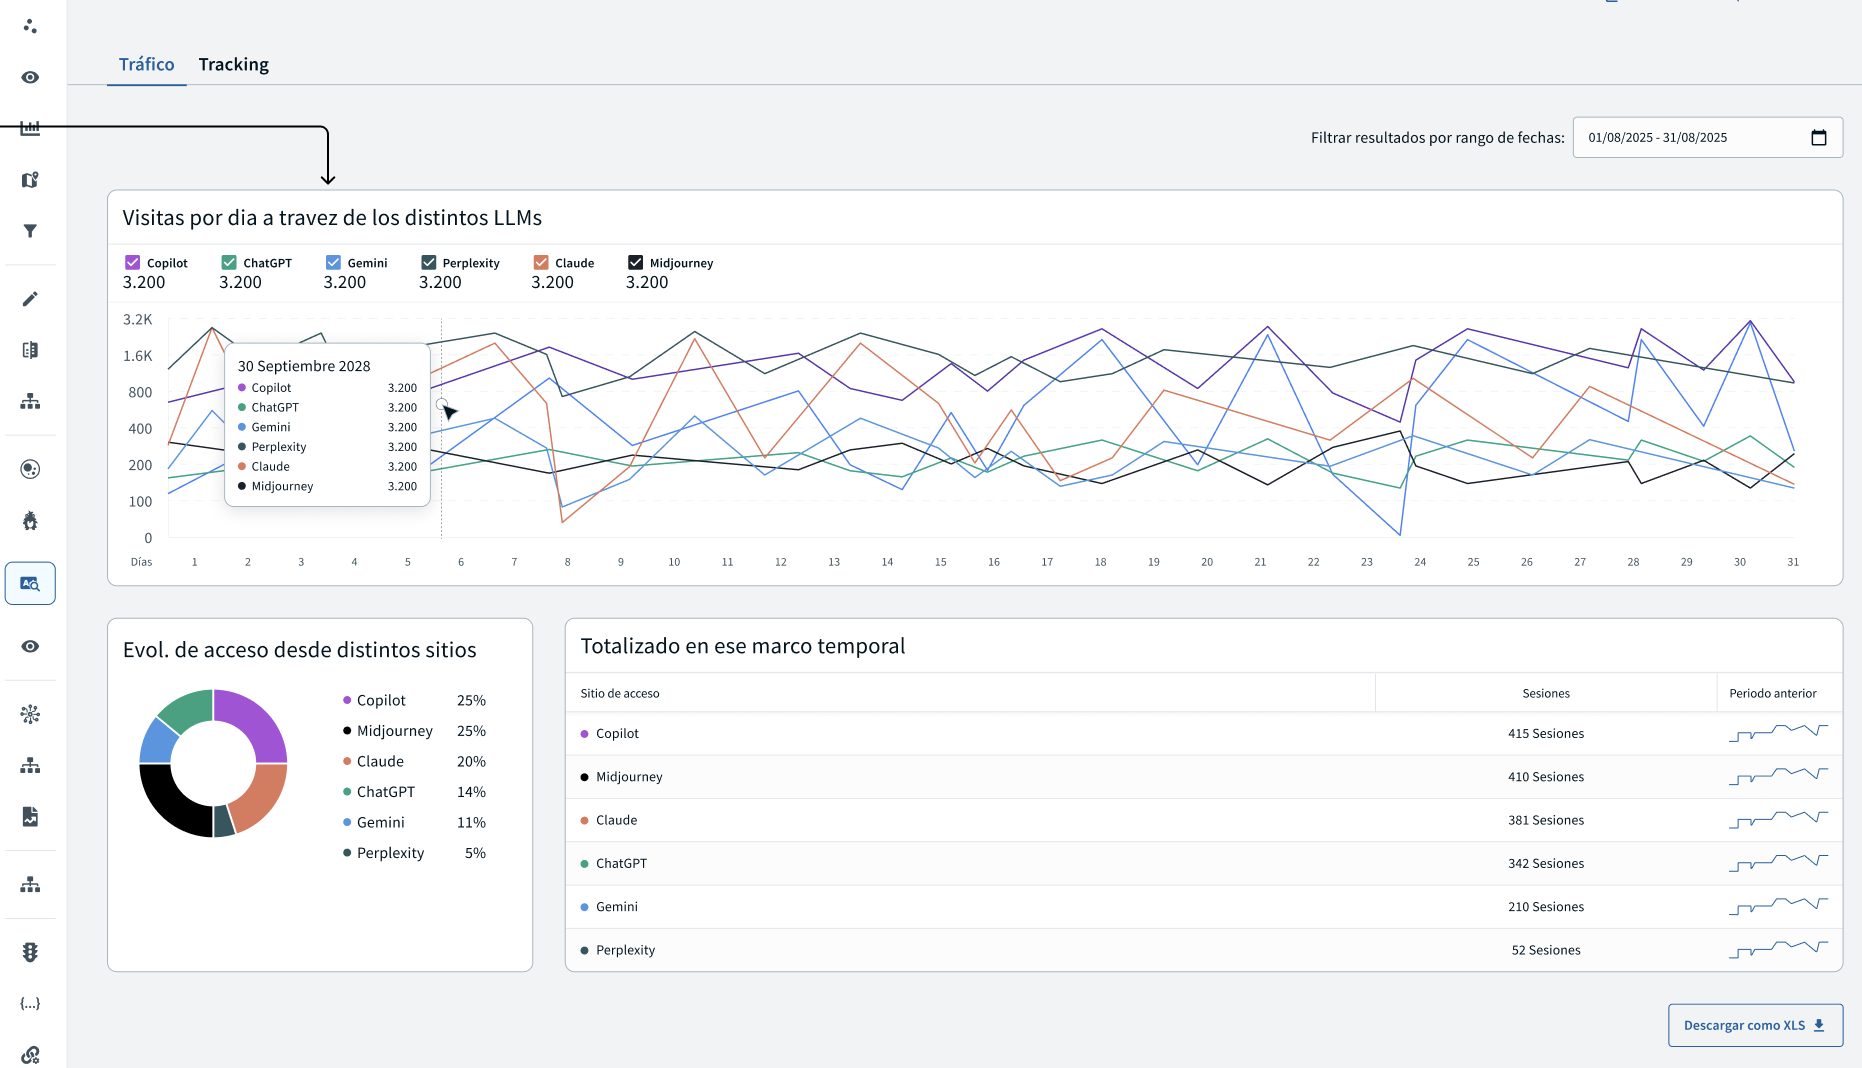The image size is (1862, 1068).
Task: Click the link settings icon in sidebar
Action: coord(30,1054)
